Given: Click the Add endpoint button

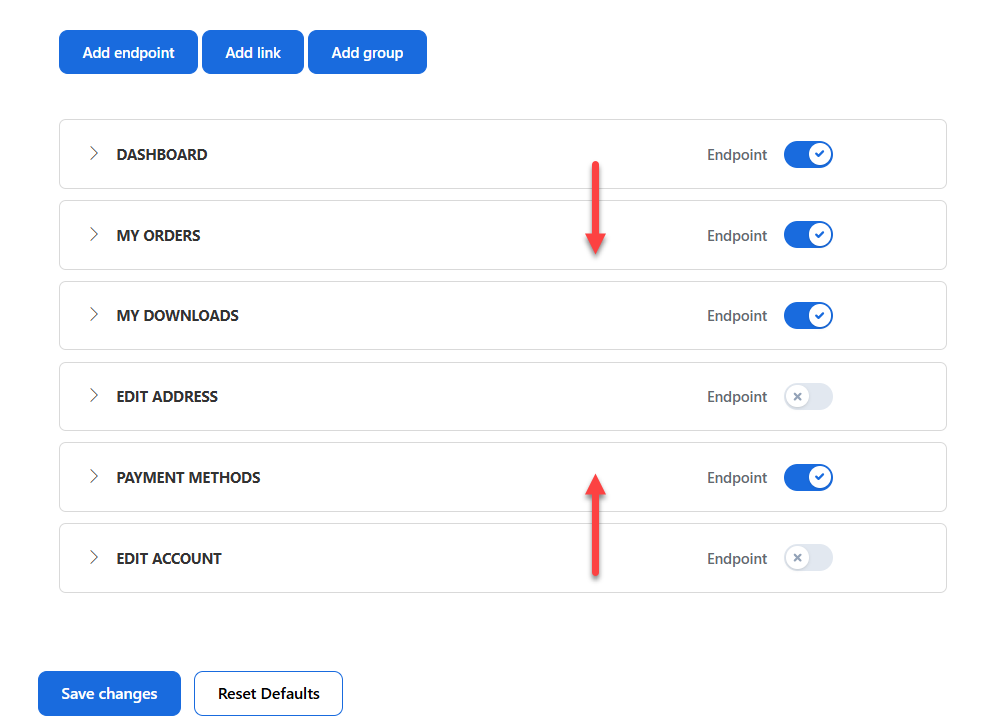Looking at the screenshot, I should [128, 51].
